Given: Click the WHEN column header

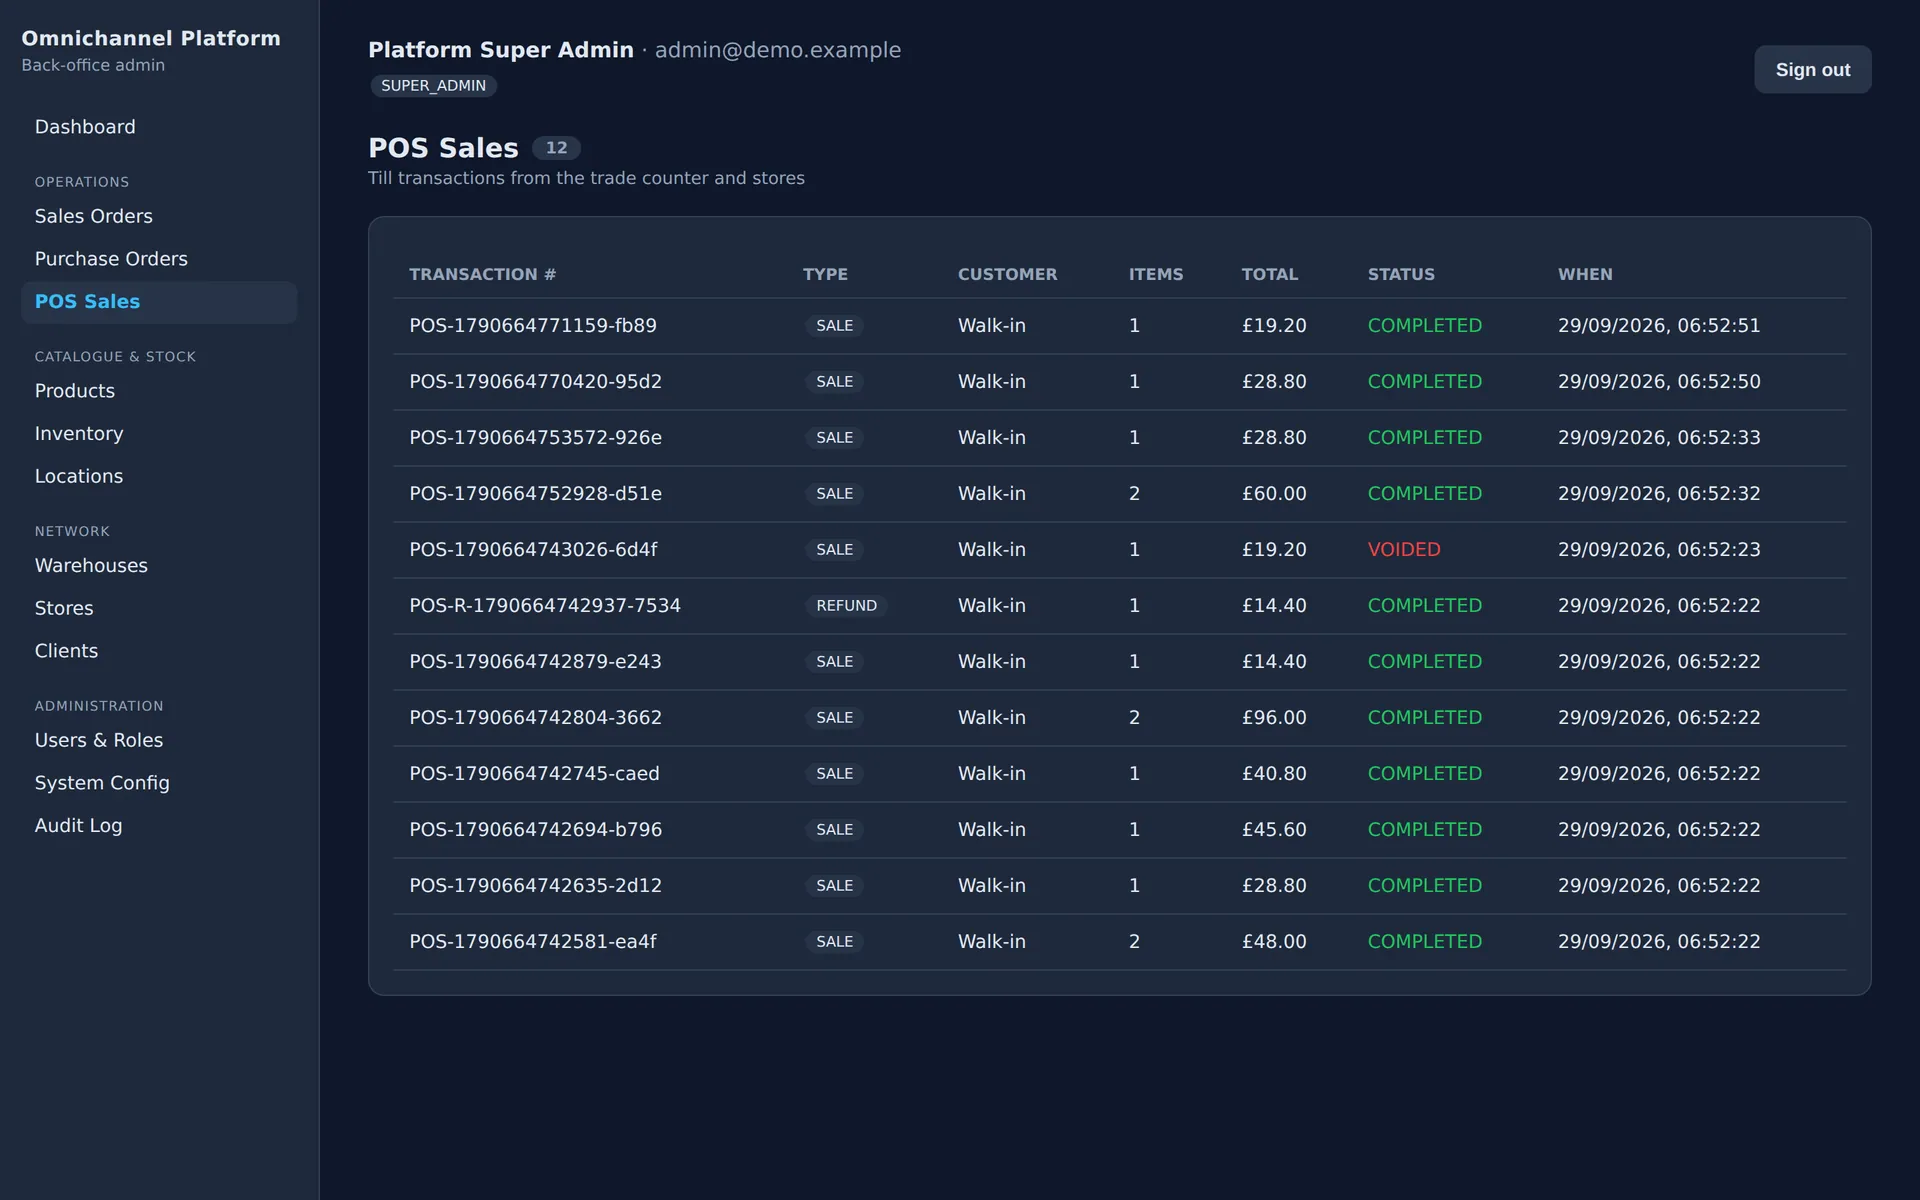Looking at the screenshot, I should coord(1585,274).
